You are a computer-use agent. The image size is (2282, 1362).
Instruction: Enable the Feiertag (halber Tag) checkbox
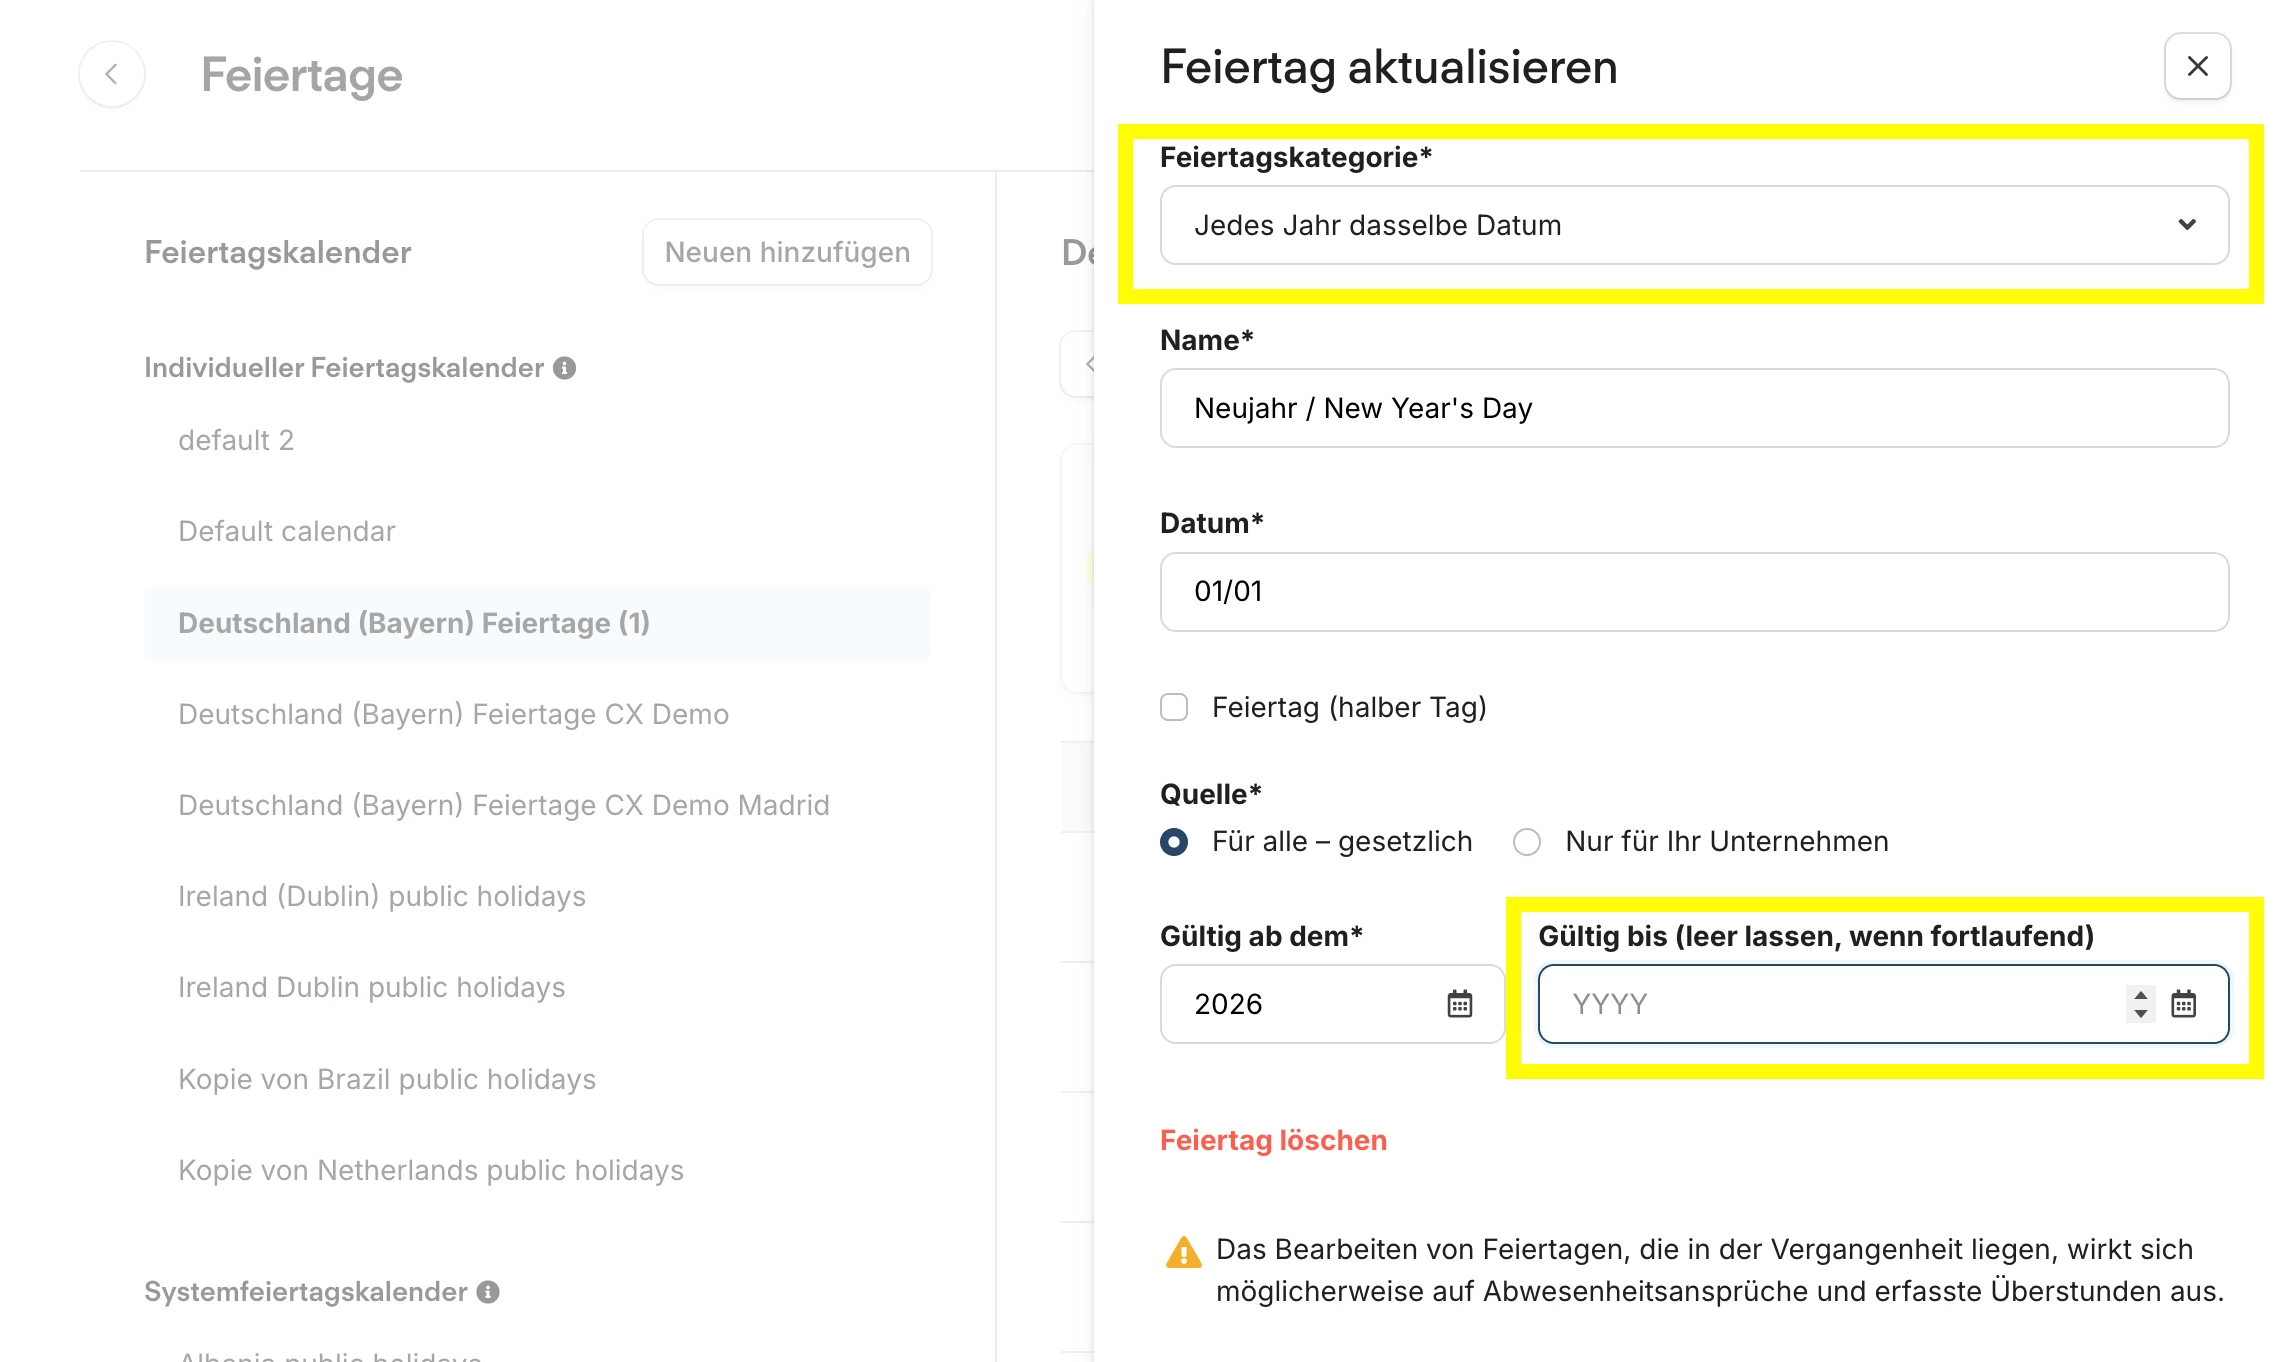click(x=1174, y=707)
